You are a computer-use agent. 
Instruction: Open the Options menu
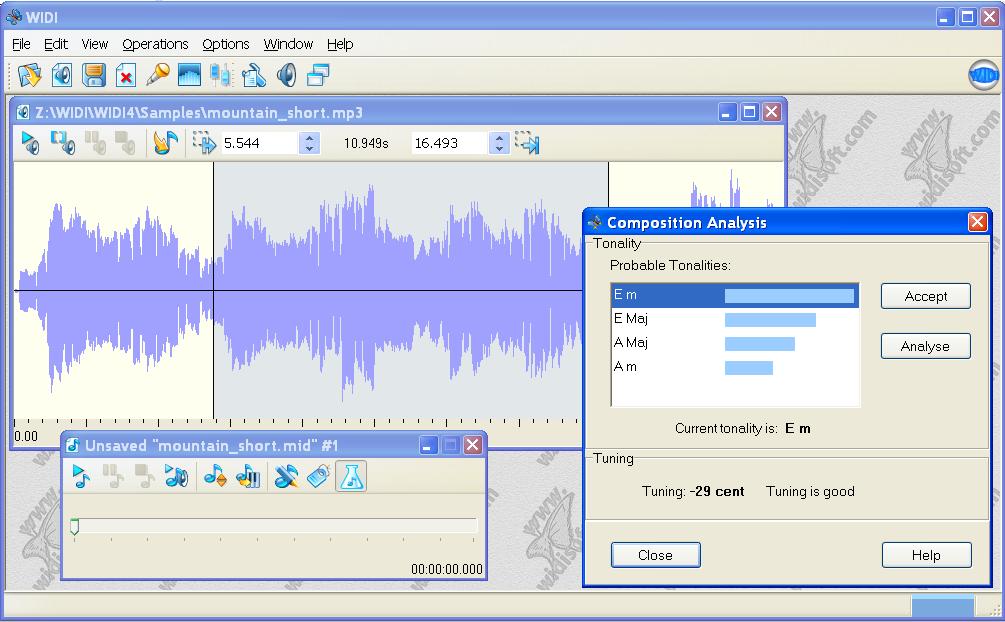(x=226, y=44)
